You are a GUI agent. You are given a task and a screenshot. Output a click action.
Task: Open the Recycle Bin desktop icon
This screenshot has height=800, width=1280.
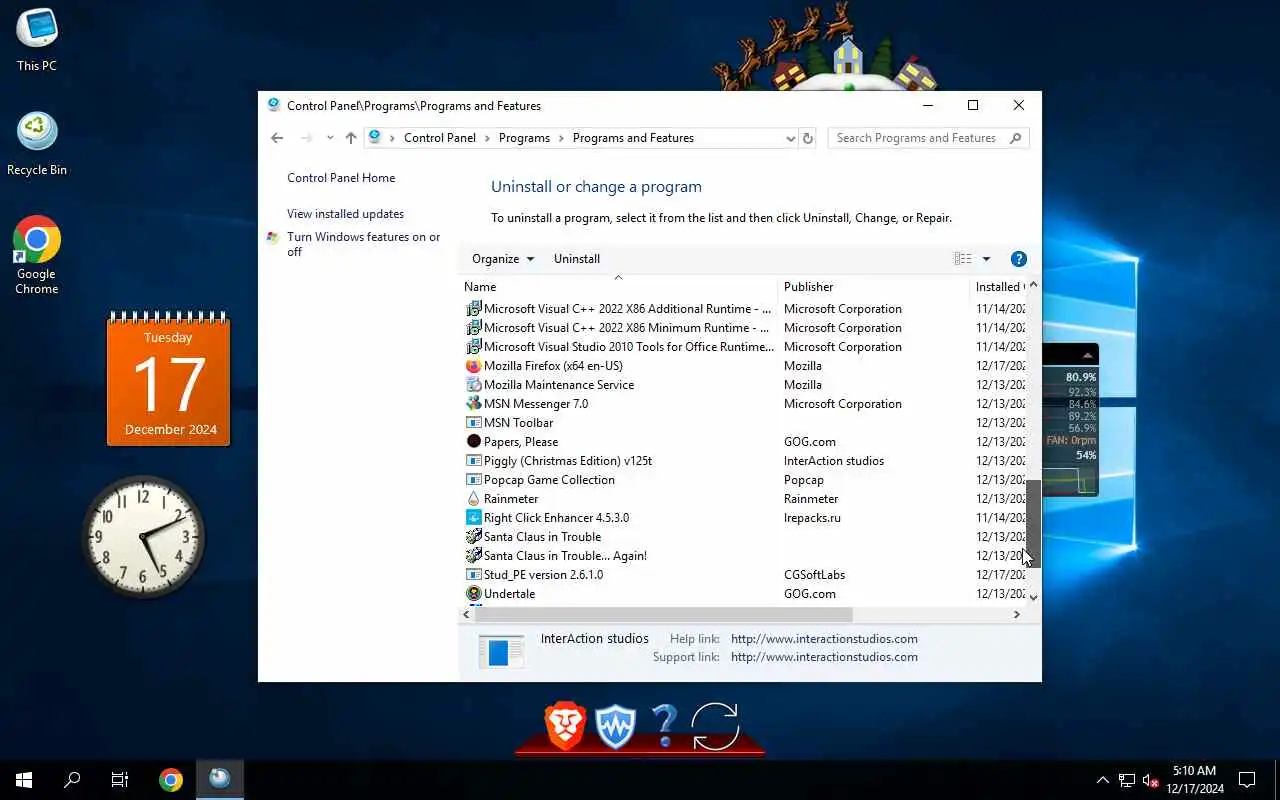point(37,144)
